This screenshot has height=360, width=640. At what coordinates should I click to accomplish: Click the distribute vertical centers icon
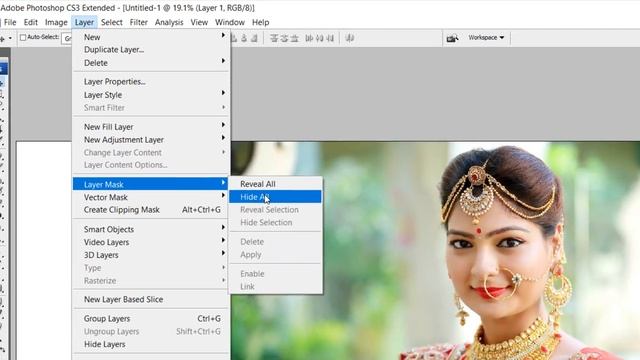pos(284,38)
